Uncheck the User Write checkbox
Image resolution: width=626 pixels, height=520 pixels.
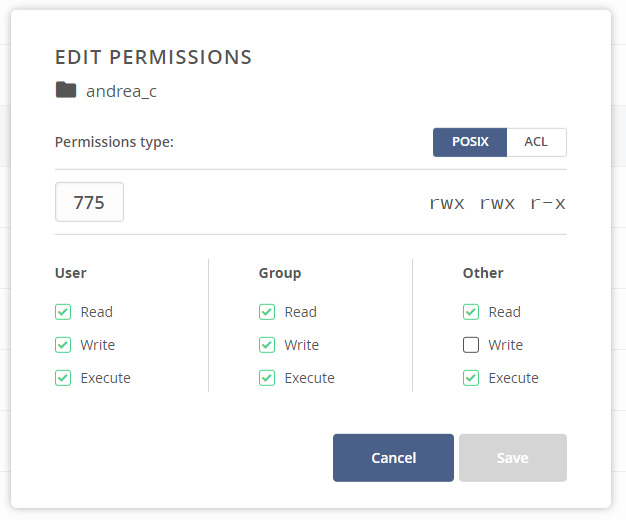coord(63,345)
